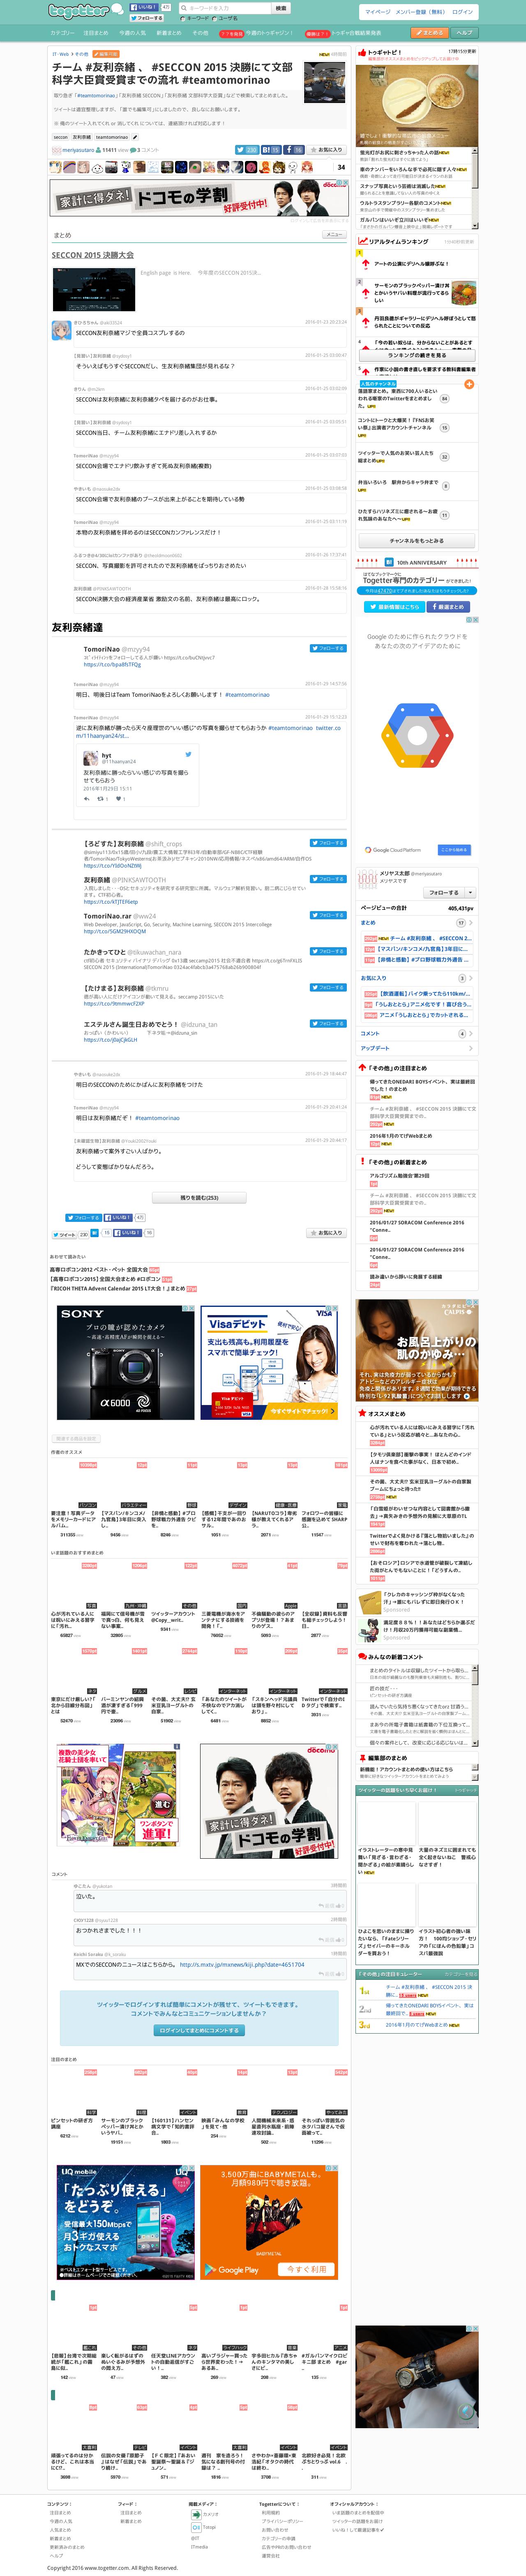The width and height of the screenshot is (526, 2576).
Task: Open the ログイン link in header
Action: pyautogui.click(x=463, y=12)
